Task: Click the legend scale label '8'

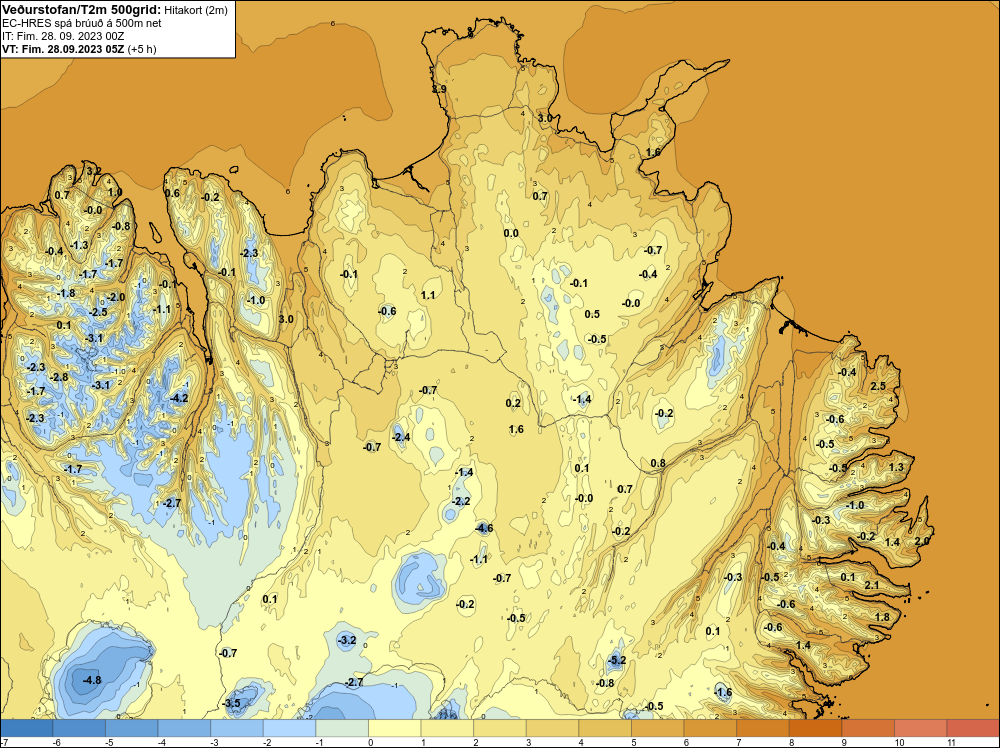Action: pyautogui.click(x=791, y=743)
